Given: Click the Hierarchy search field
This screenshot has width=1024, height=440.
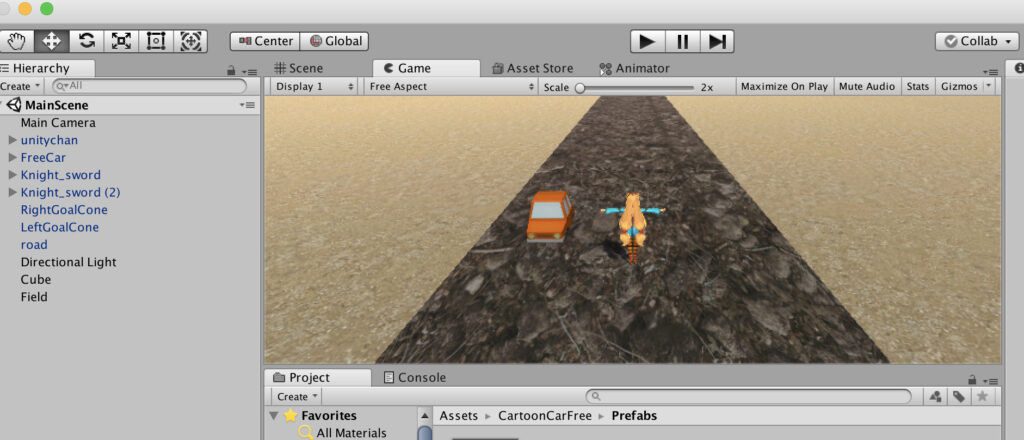Looking at the screenshot, I should [150, 86].
